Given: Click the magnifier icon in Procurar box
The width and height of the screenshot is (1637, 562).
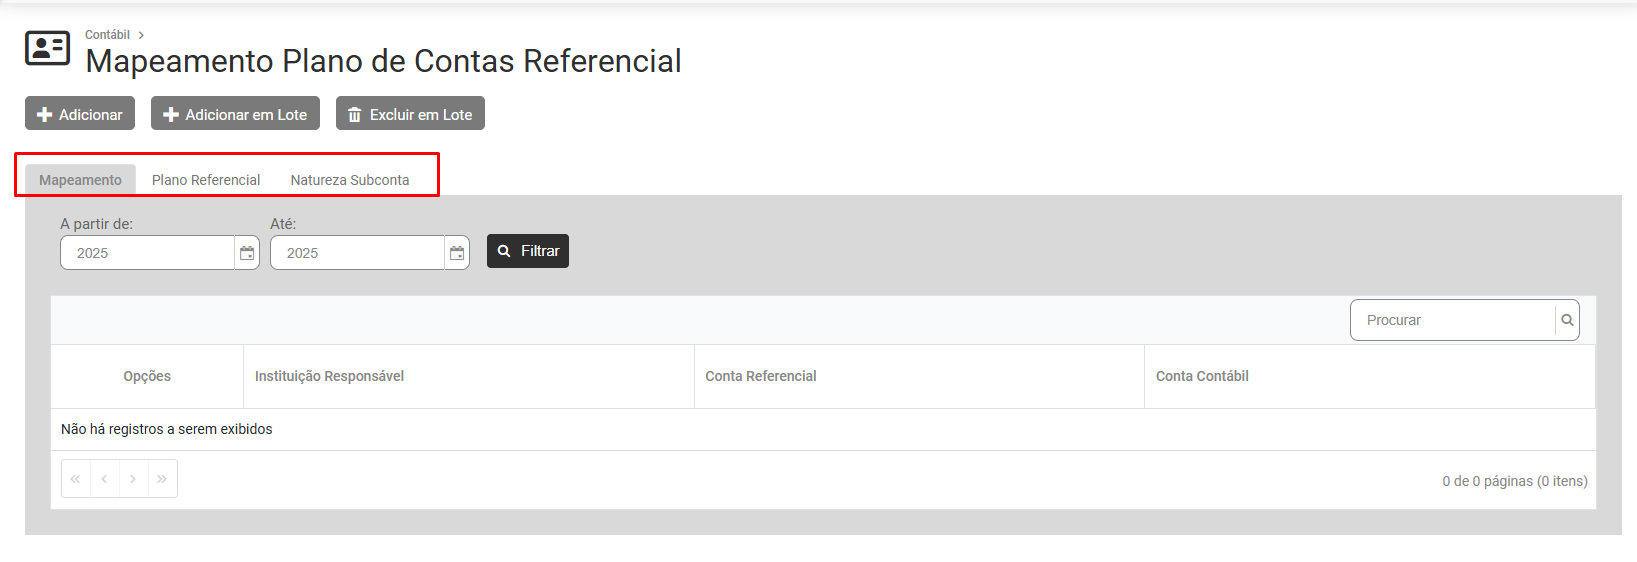Looking at the screenshot, I should click(1567, 320).
